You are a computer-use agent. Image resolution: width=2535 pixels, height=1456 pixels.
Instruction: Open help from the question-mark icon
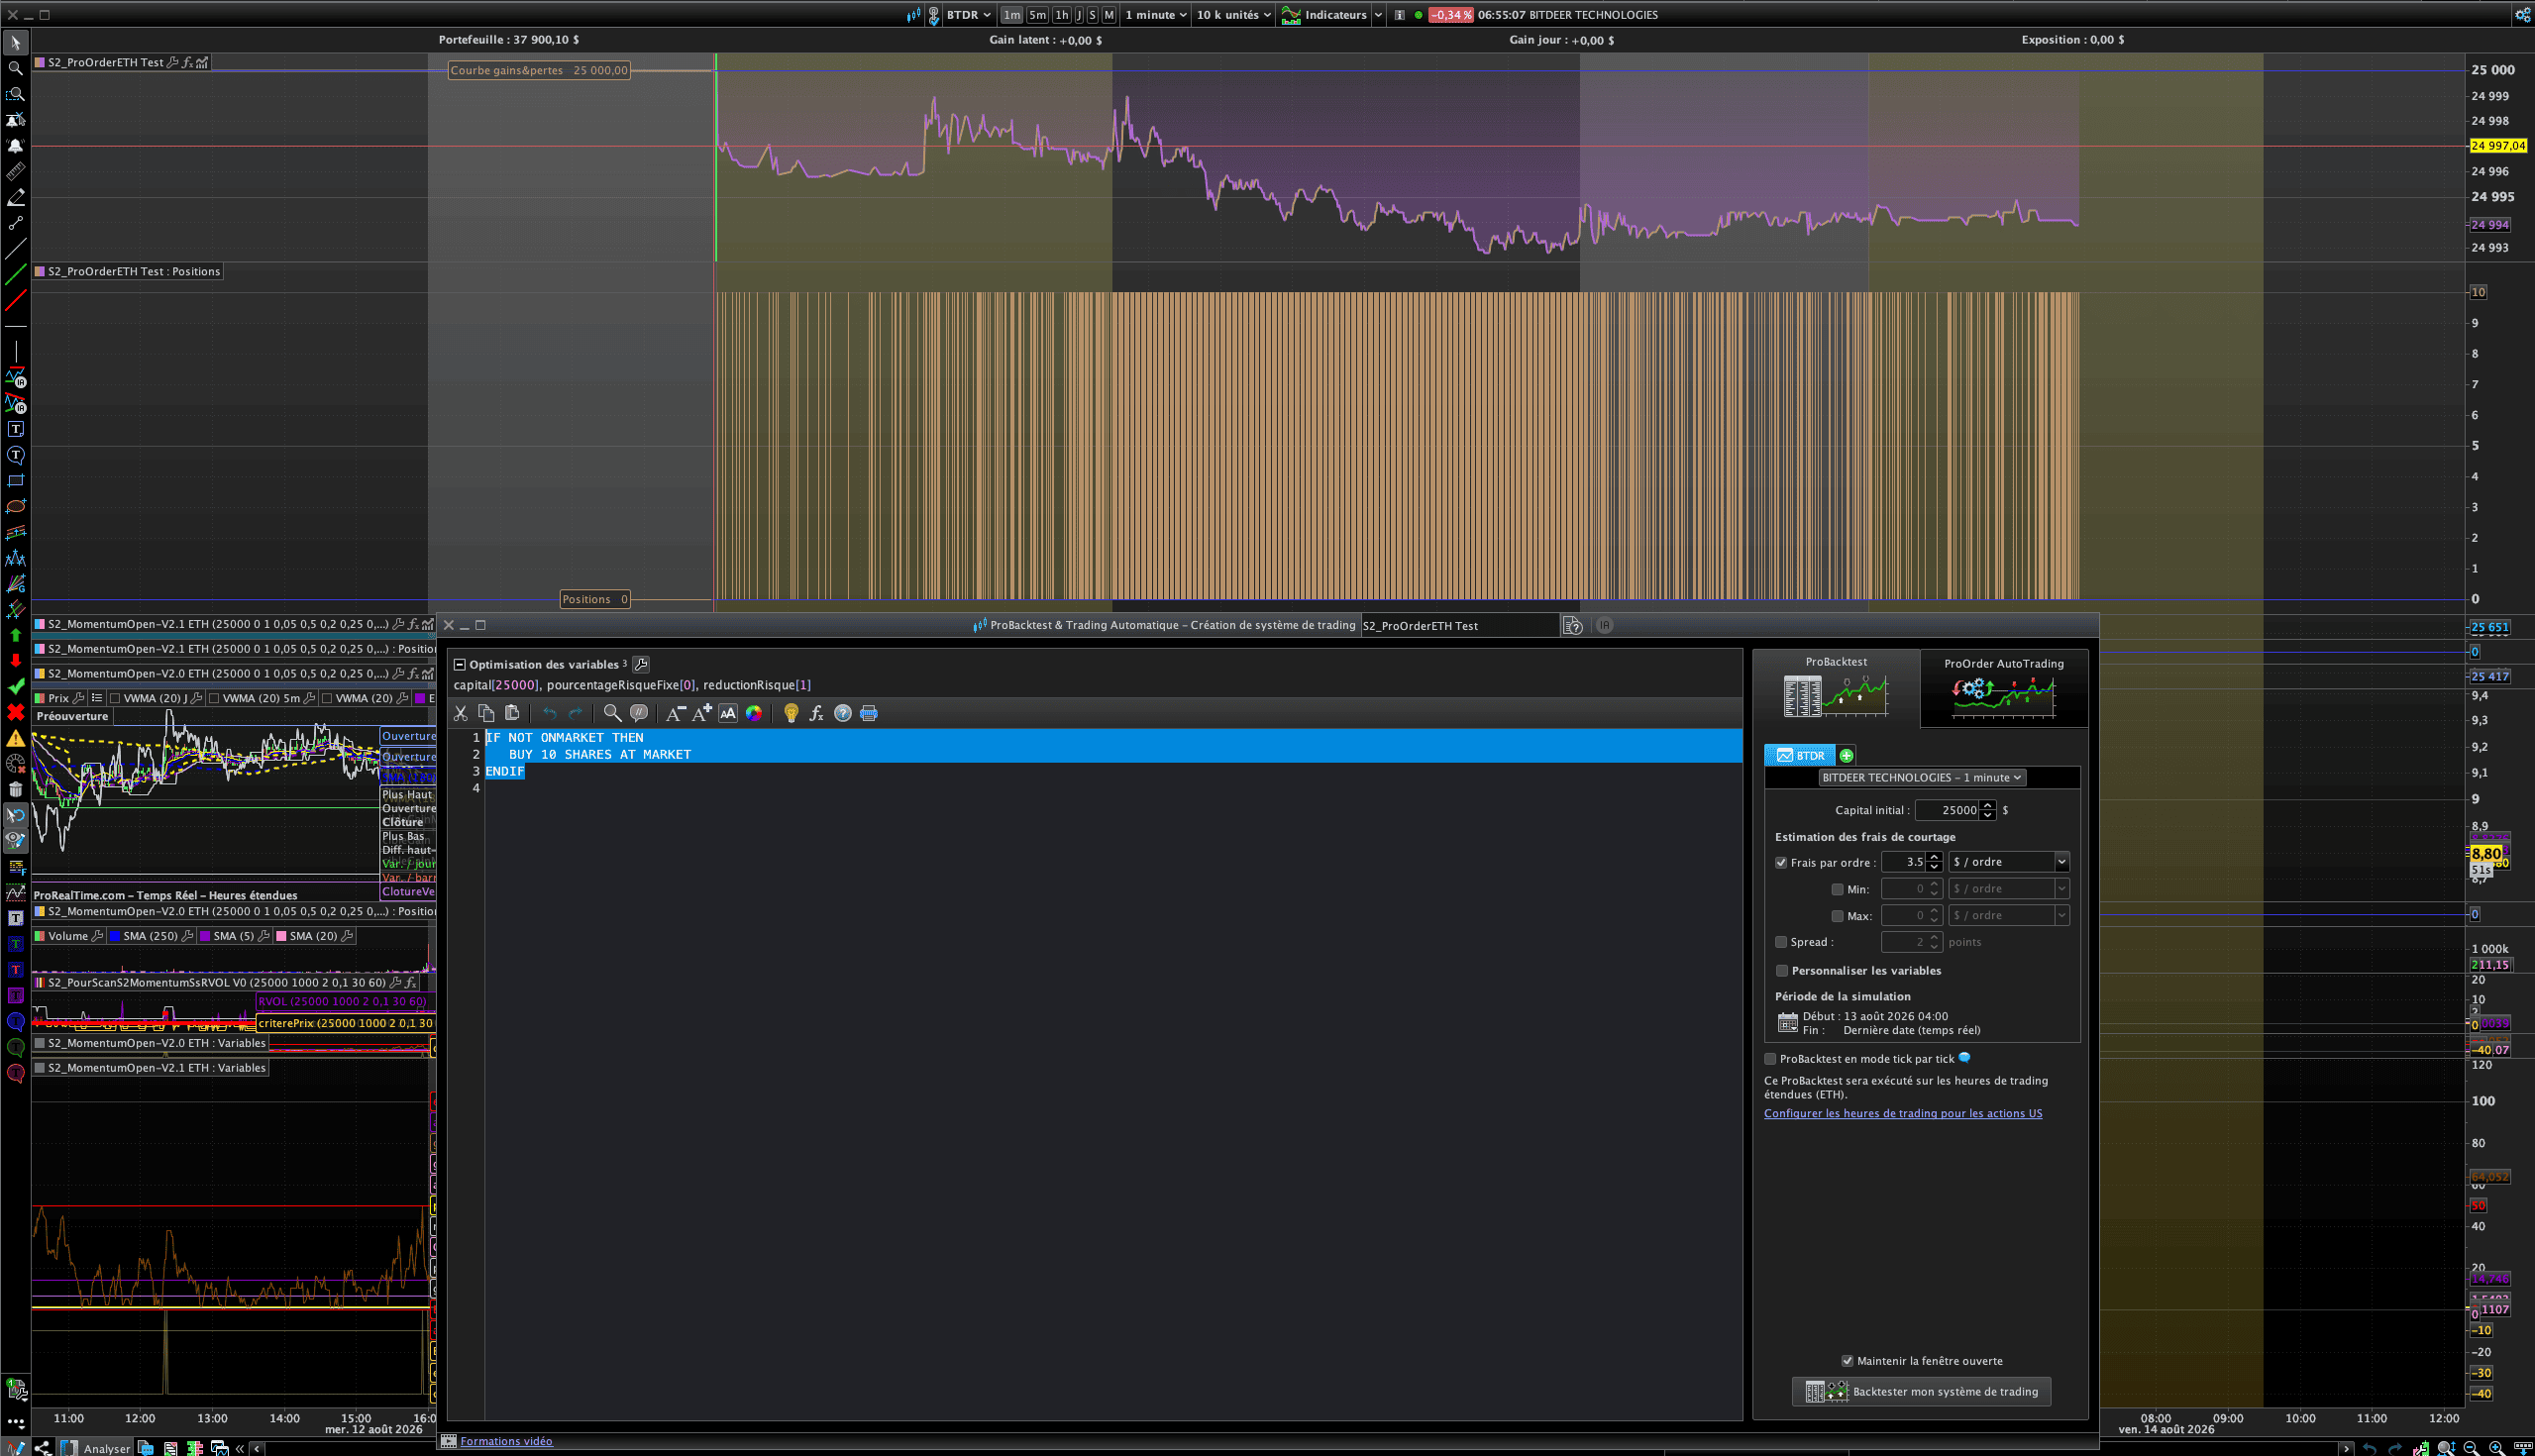tap(843, 713)
